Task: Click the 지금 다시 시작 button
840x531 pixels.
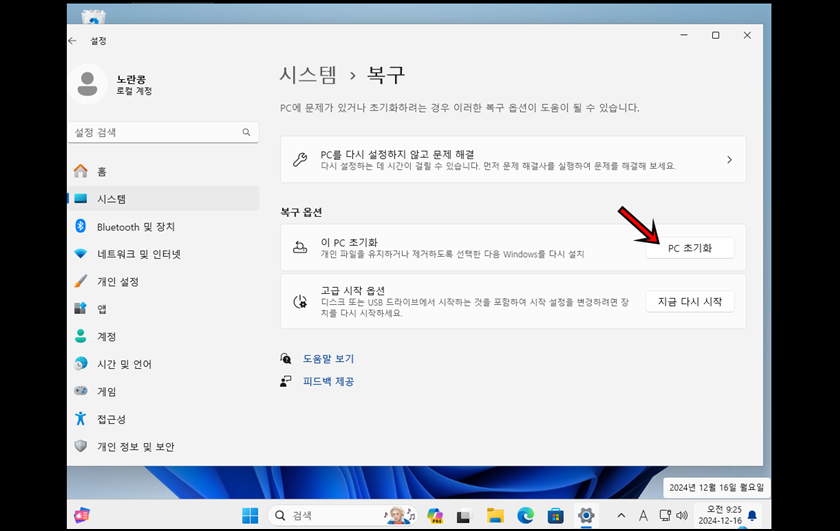Action: (689, 302)
